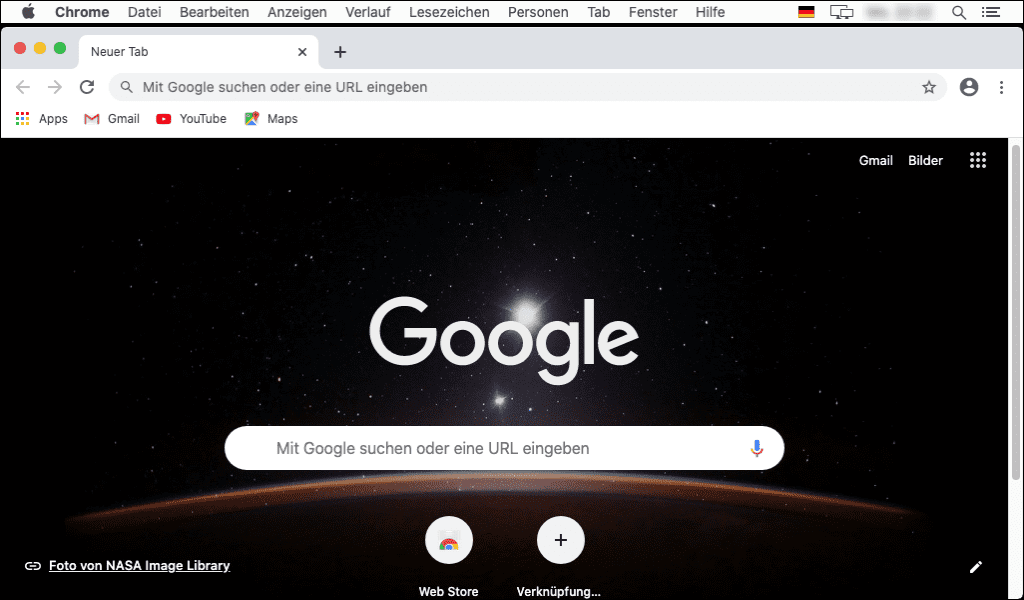Click the Google logo
Viewport: 1024px width, 600px height.
pos(504,339)
